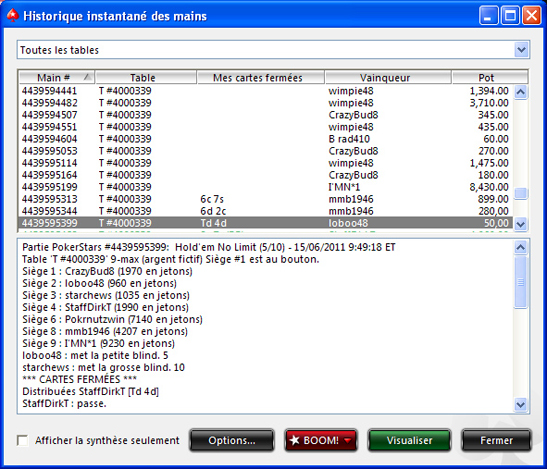Screen dimensions: 547x469
Task: Select hand 4439595053 row
Action: point(265,151)
